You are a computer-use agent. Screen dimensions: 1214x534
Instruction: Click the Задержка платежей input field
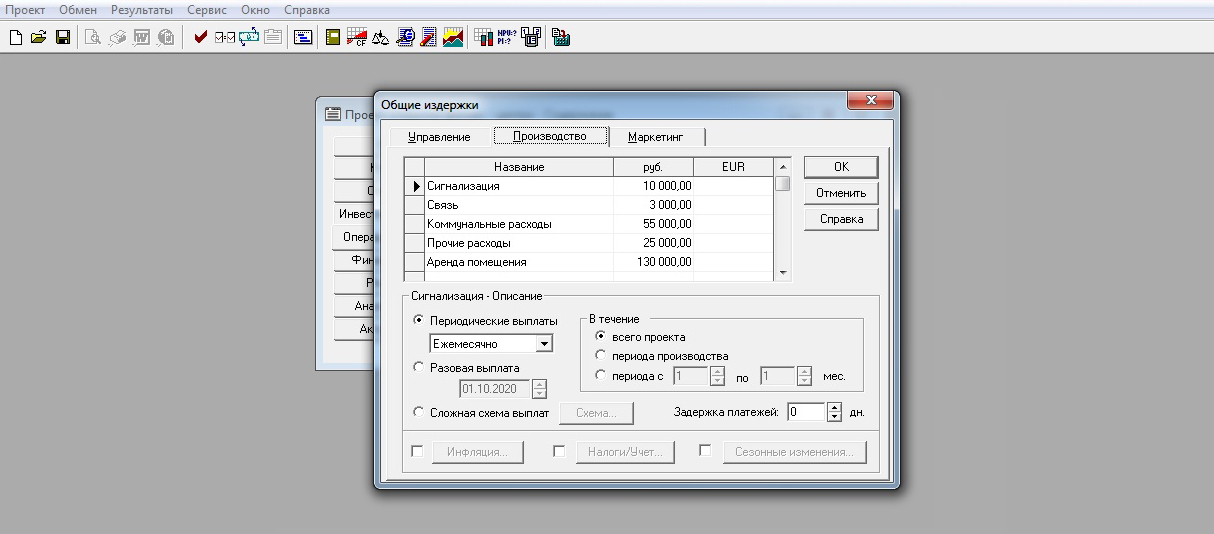click(807, 411)
